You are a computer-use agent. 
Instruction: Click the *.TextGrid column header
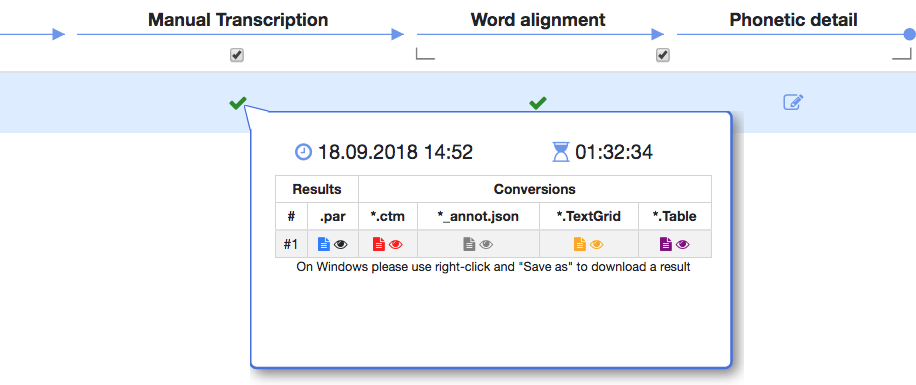coord(588,217)
